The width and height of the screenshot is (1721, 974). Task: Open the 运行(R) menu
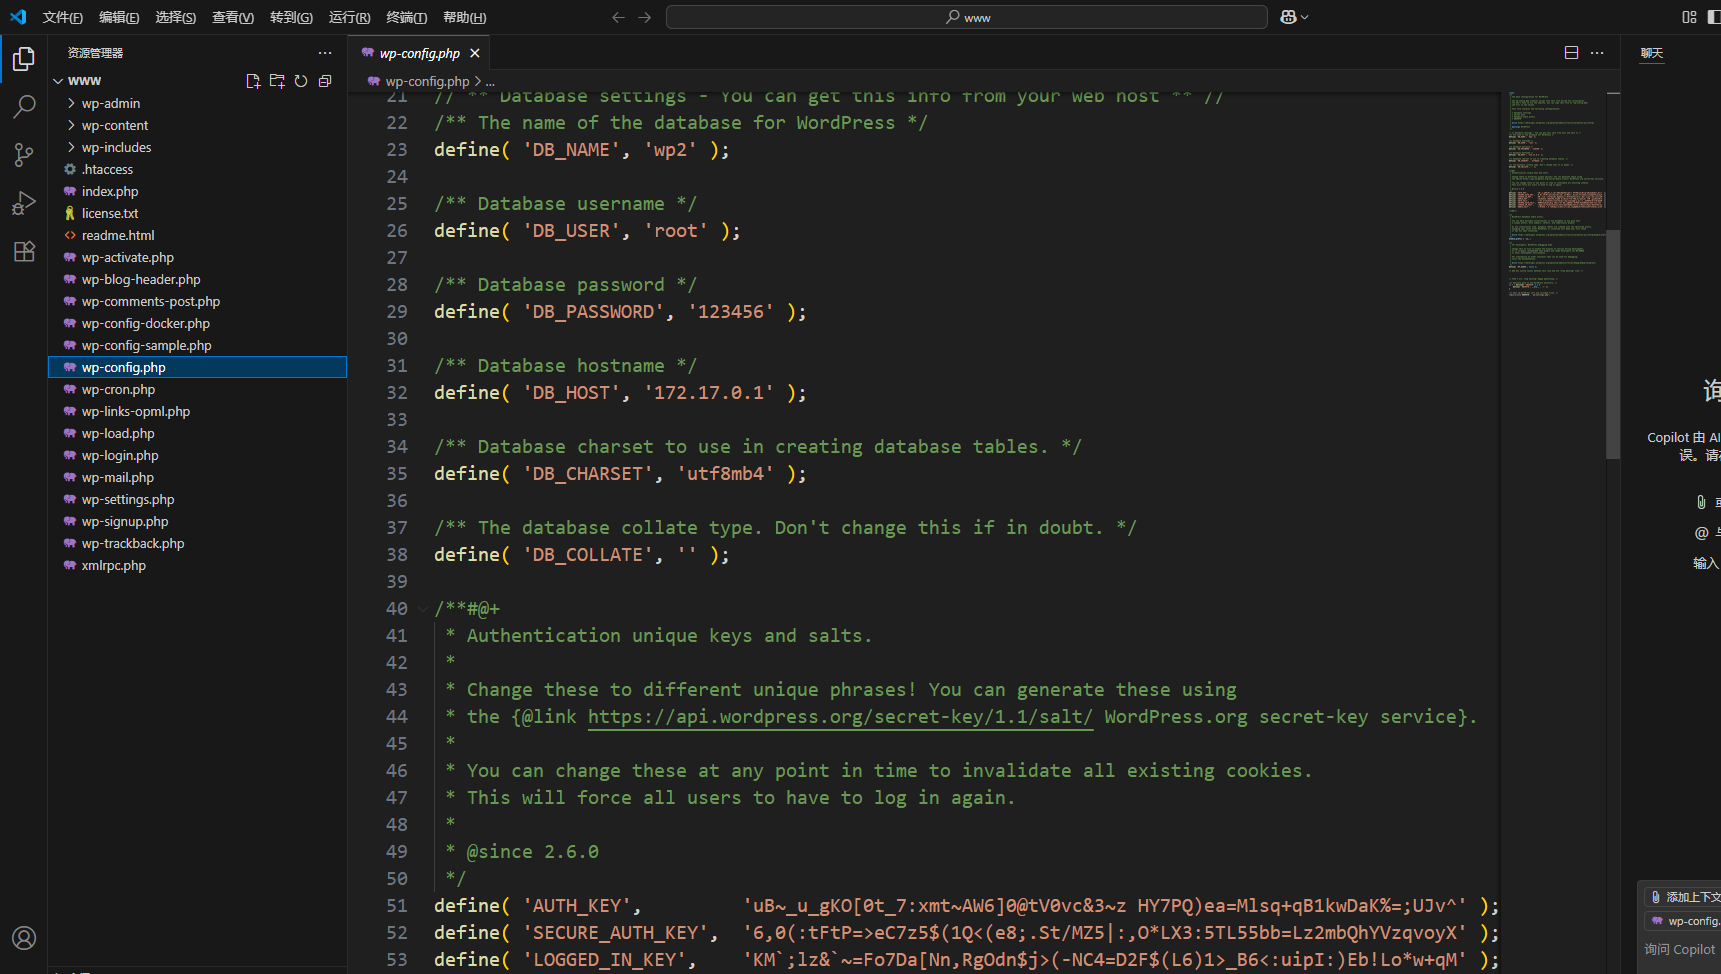point(350,17)
